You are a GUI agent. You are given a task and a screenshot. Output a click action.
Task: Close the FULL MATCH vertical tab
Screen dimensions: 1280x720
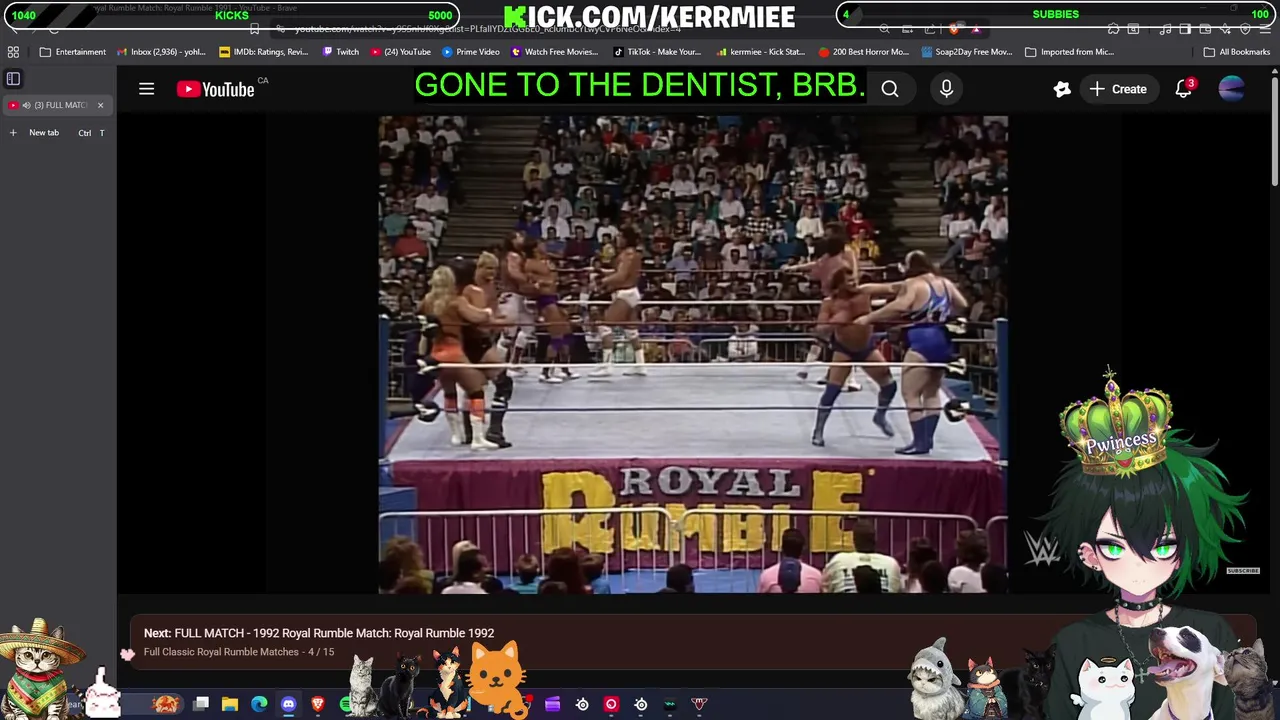coord(100,105)
